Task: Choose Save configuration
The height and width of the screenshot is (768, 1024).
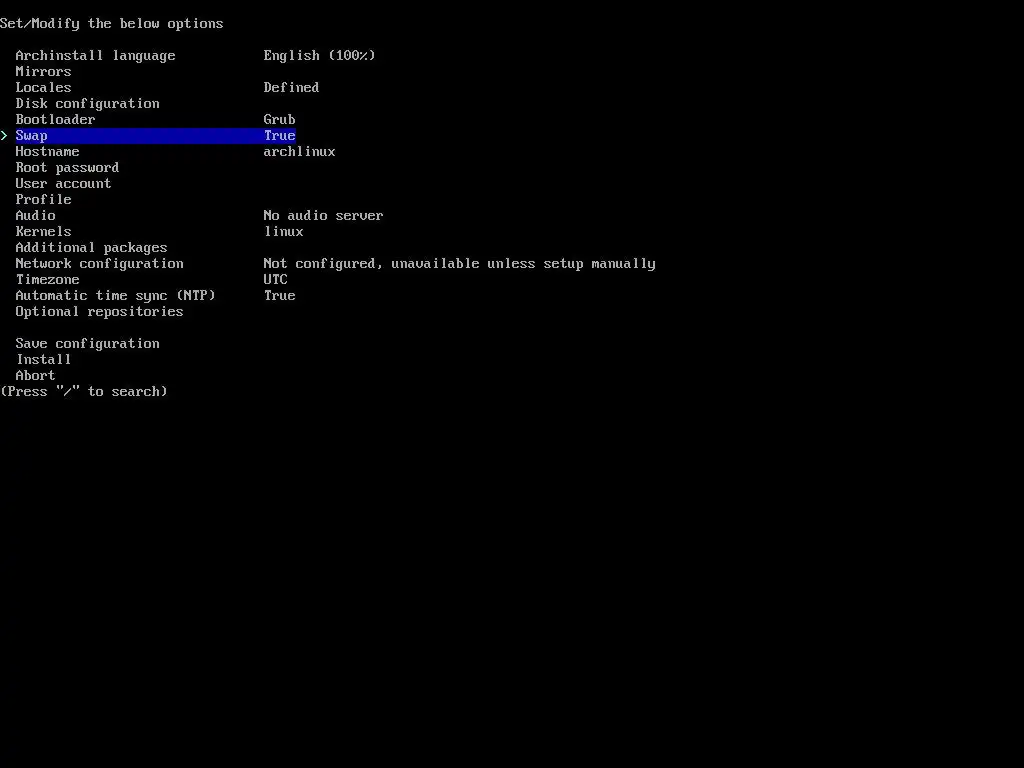Action: [88, 344]
